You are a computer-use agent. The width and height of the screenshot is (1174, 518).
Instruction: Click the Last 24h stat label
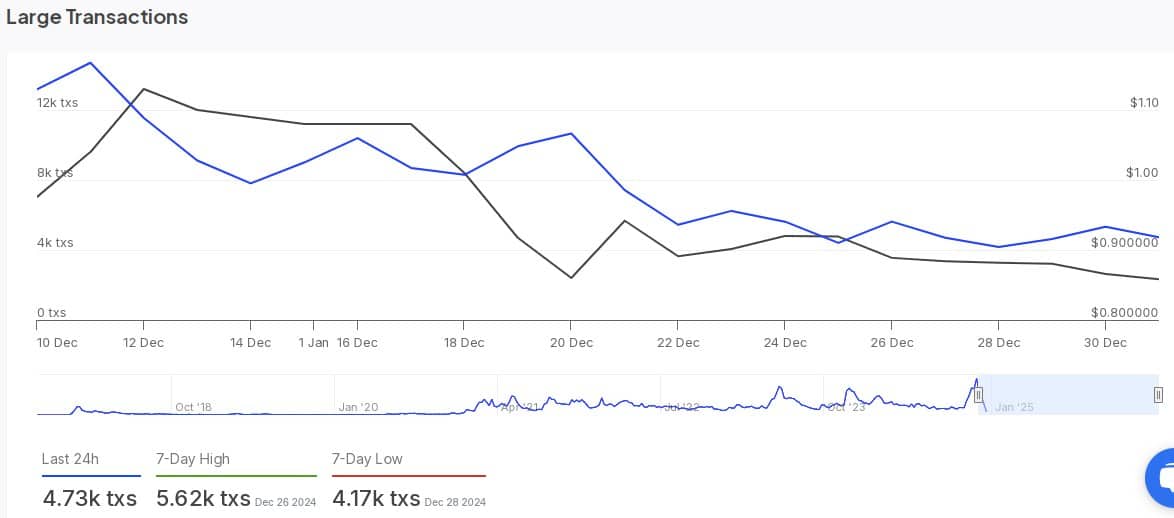click(x=70, y=459)
